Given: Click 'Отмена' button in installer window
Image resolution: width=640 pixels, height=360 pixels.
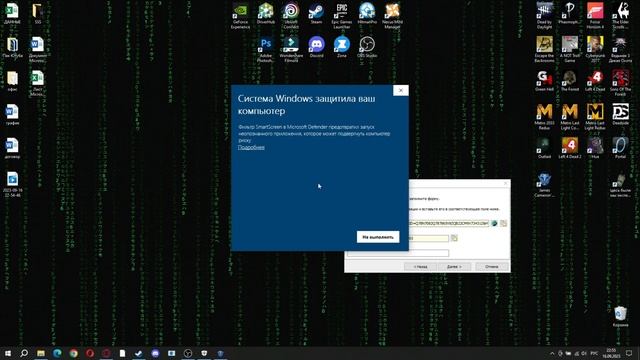Looking at the screenshot, I should pyautogui.click(x=492, y=267).
